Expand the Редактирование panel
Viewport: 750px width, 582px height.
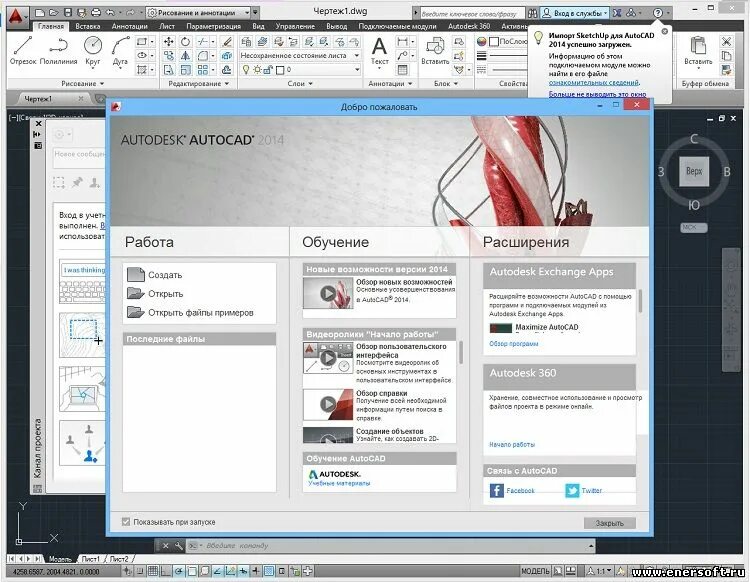(199, 83)
